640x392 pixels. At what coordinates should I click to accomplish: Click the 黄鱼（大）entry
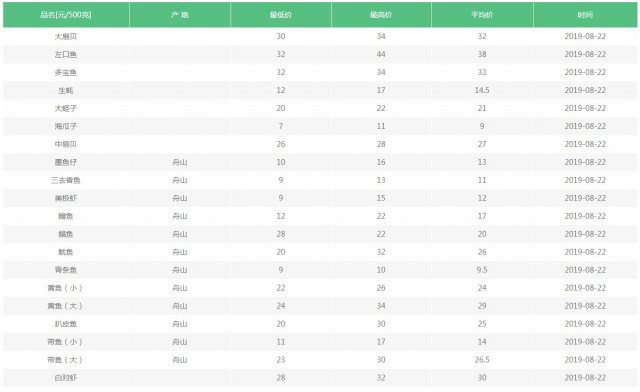(x=66, y=306)
